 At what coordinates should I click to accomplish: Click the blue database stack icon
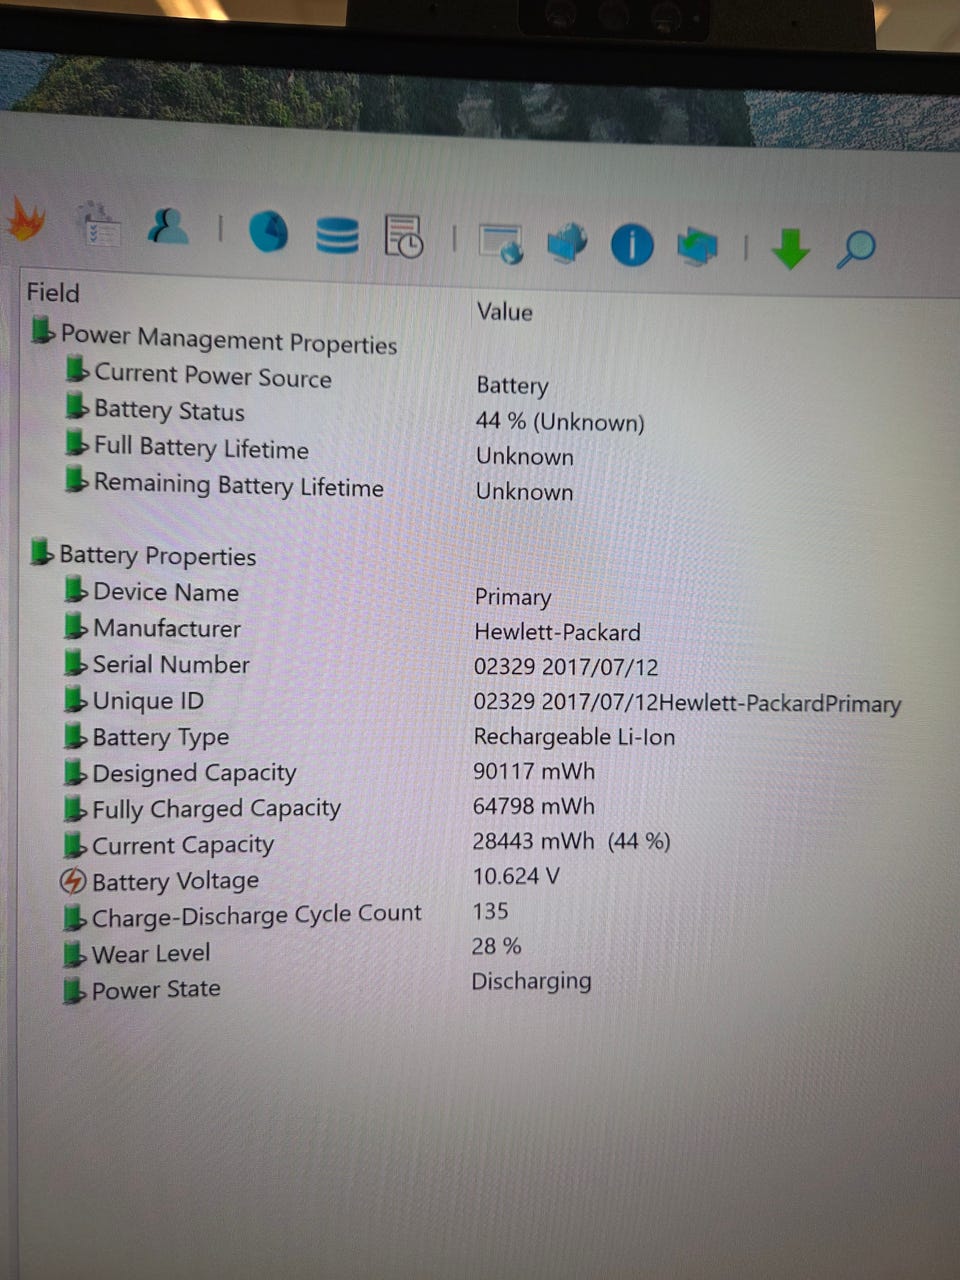coord(337,235)
